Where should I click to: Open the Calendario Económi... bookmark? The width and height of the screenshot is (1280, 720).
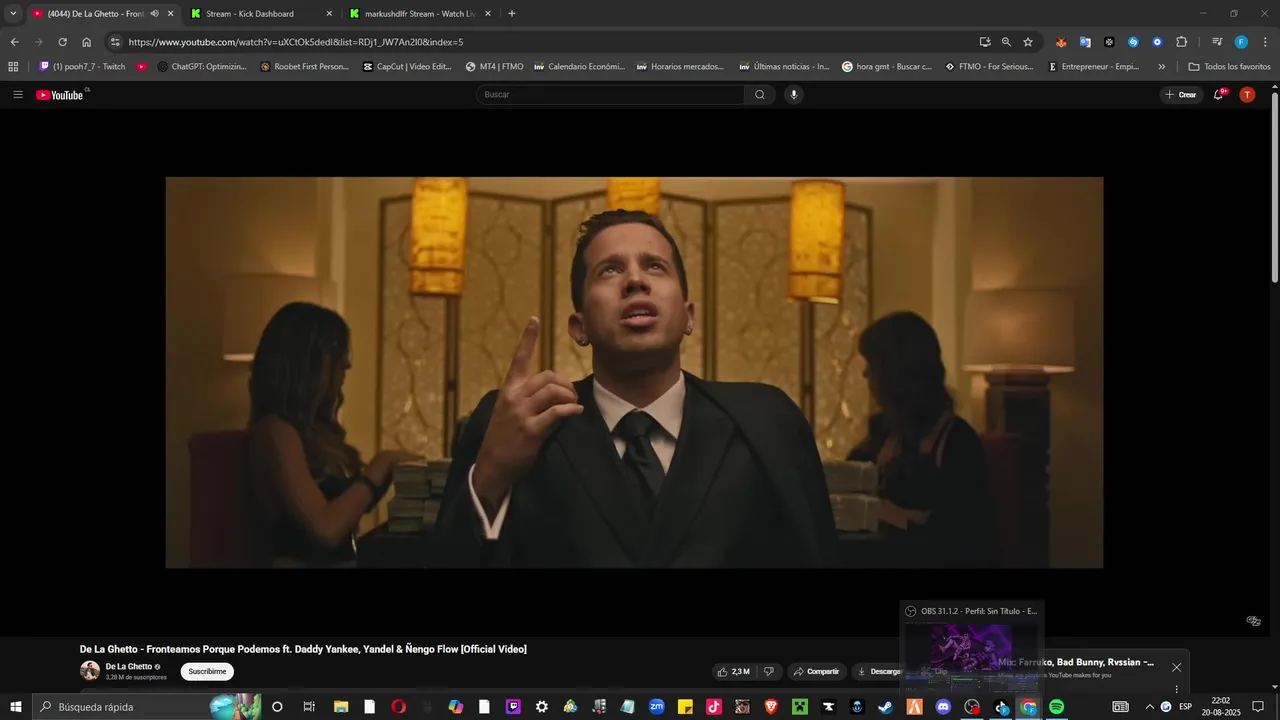tap(579, 67)
